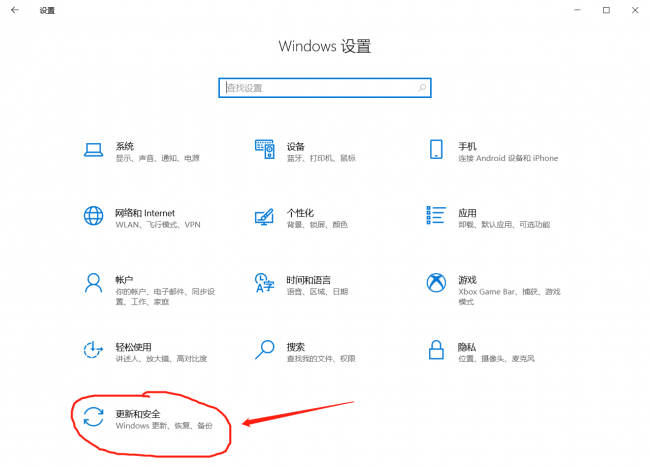The image size is (650, 467).
Task: Click the magnifier icon in the search box
Action: click(422, 88)
